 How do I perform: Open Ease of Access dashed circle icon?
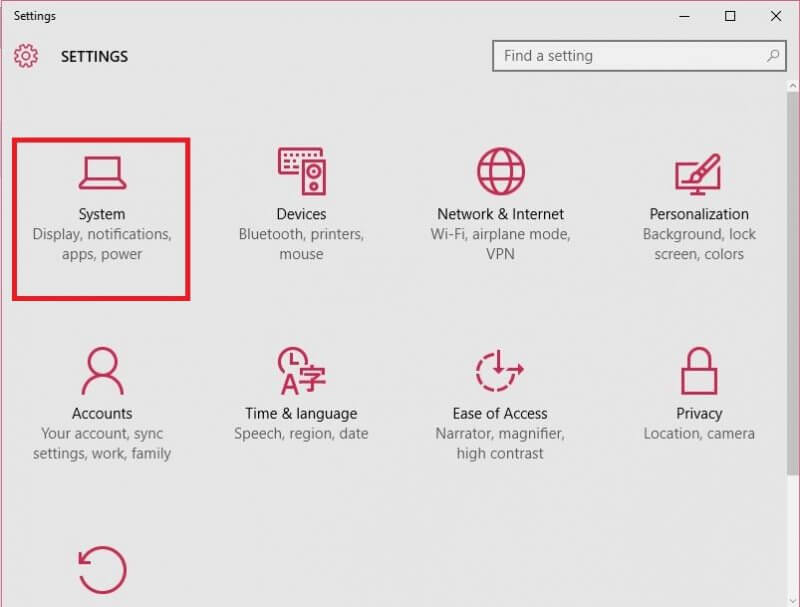point(500,371)
